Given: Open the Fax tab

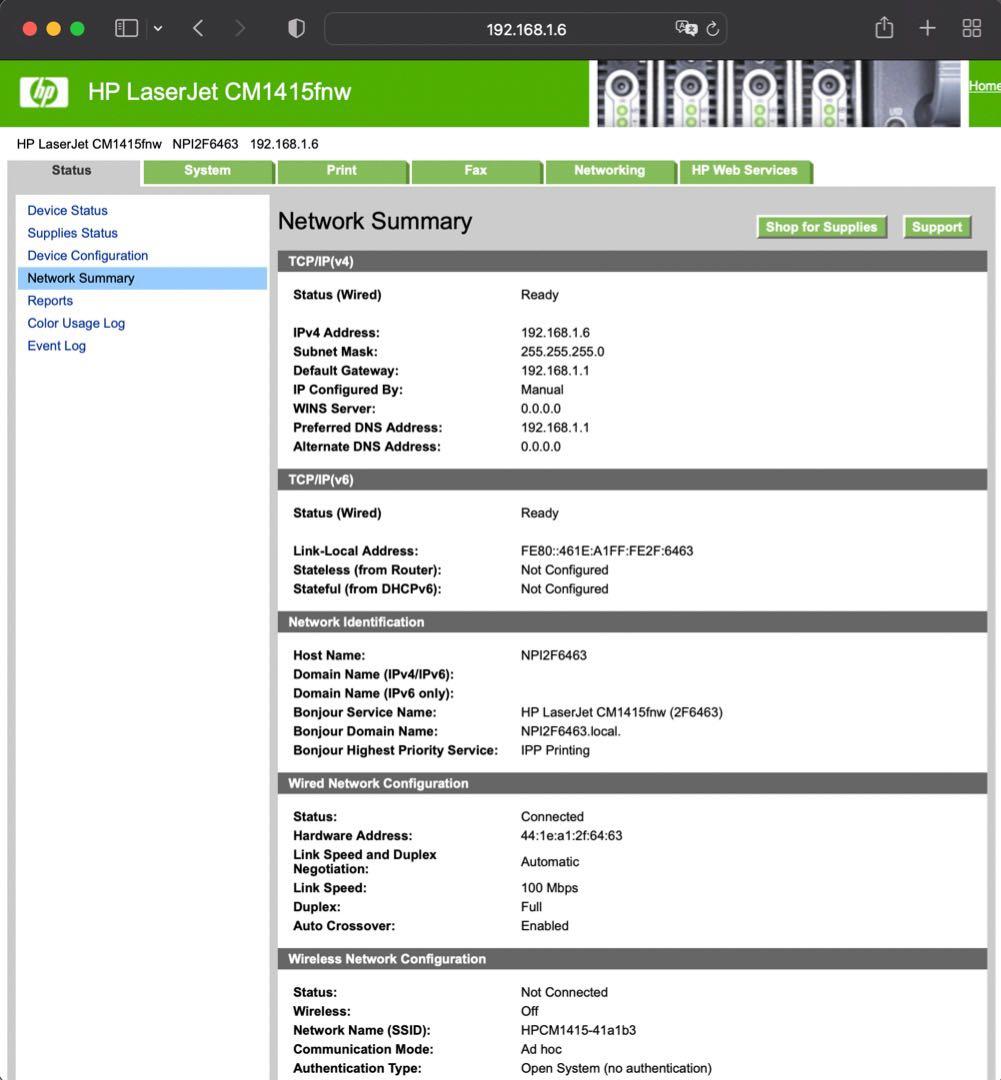Looking at the screenshot, I should click(475, 171).
